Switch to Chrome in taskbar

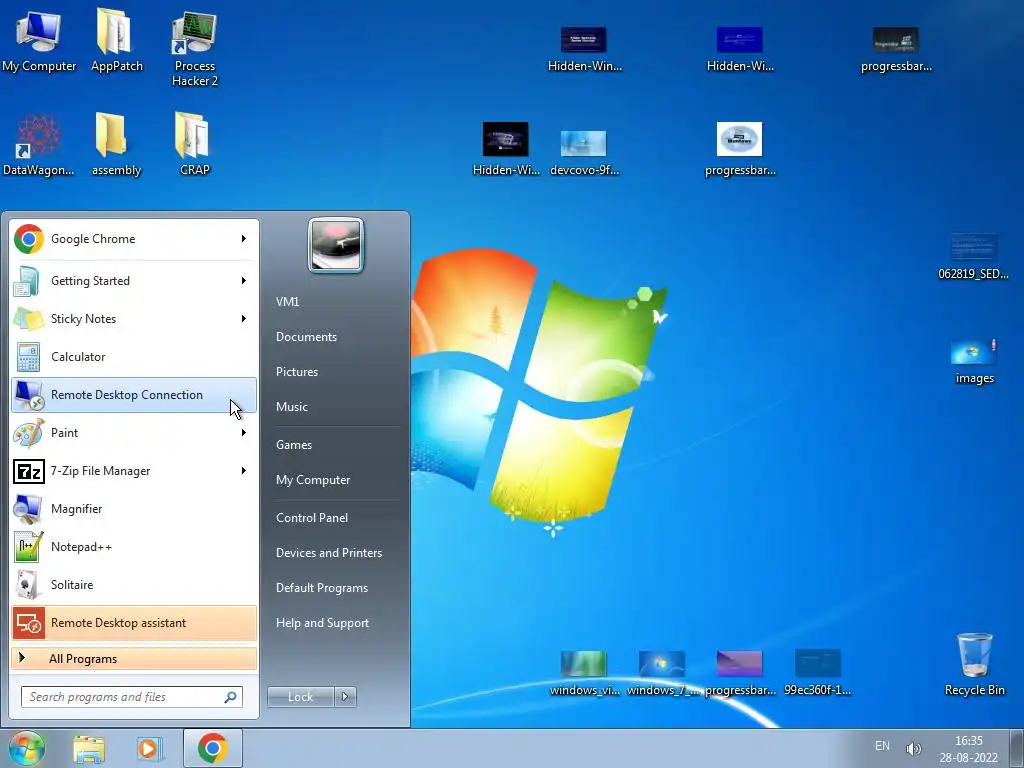point(213,748)
